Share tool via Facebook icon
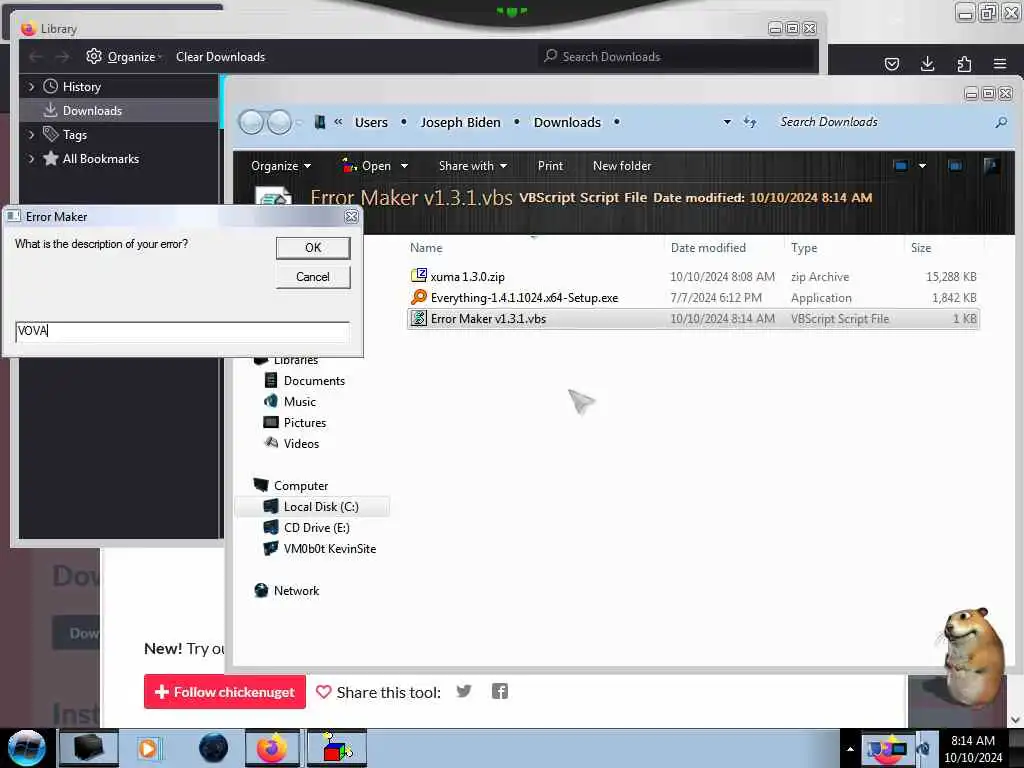Screen dimensions: 1024x768 pos(500,692)
